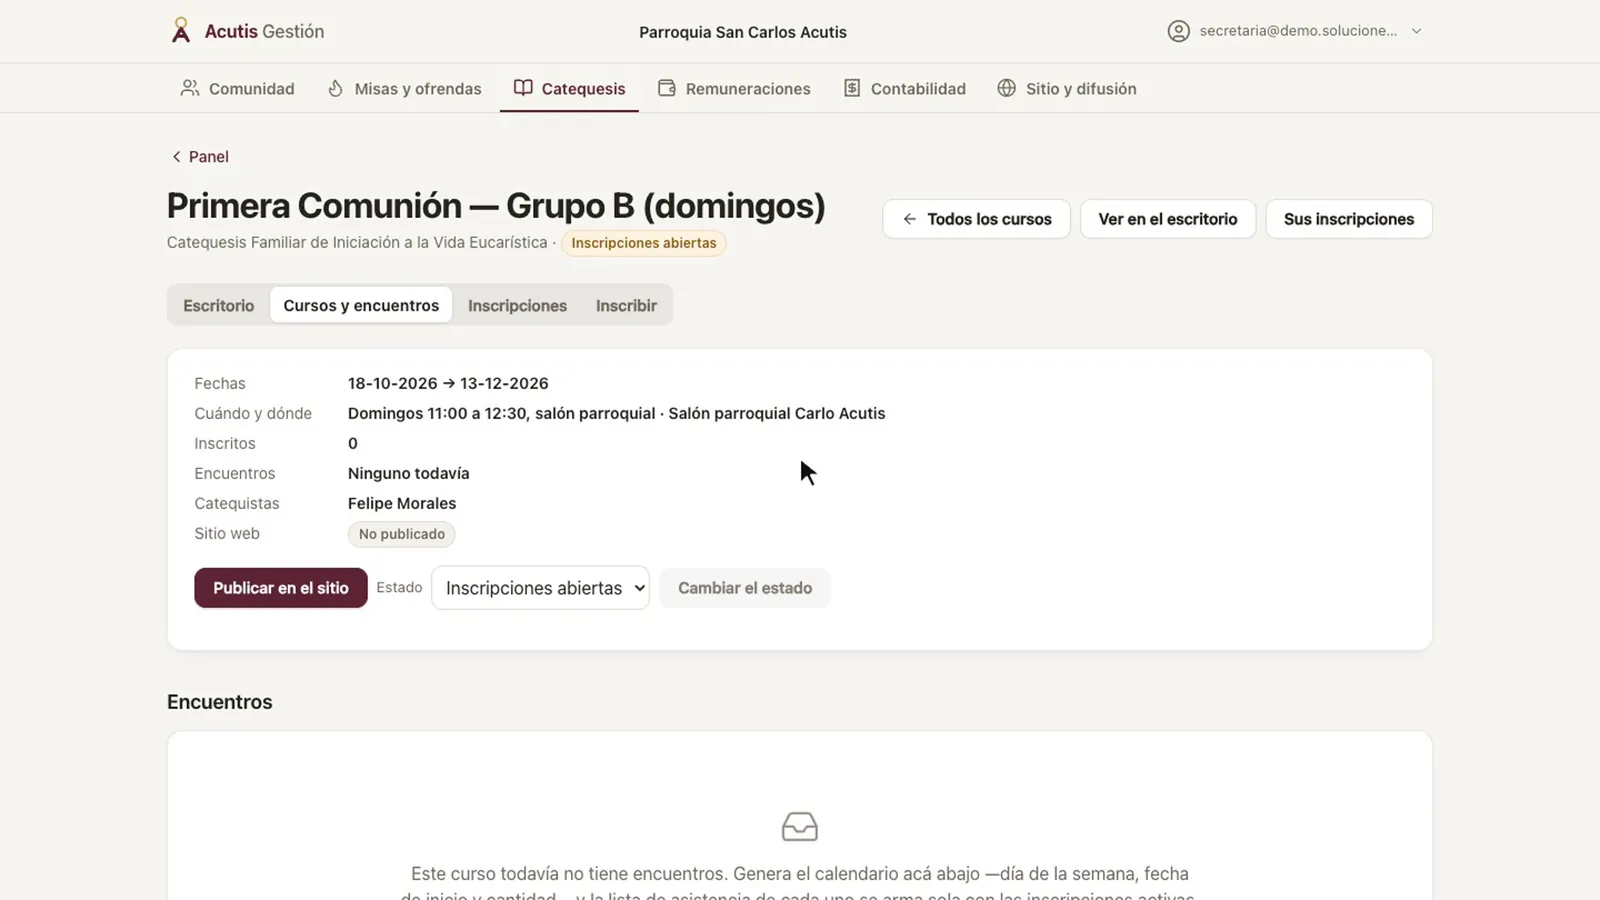
Task: Click the user account avatar icon
Action: pyautogui.click(x=1178, y=31)
